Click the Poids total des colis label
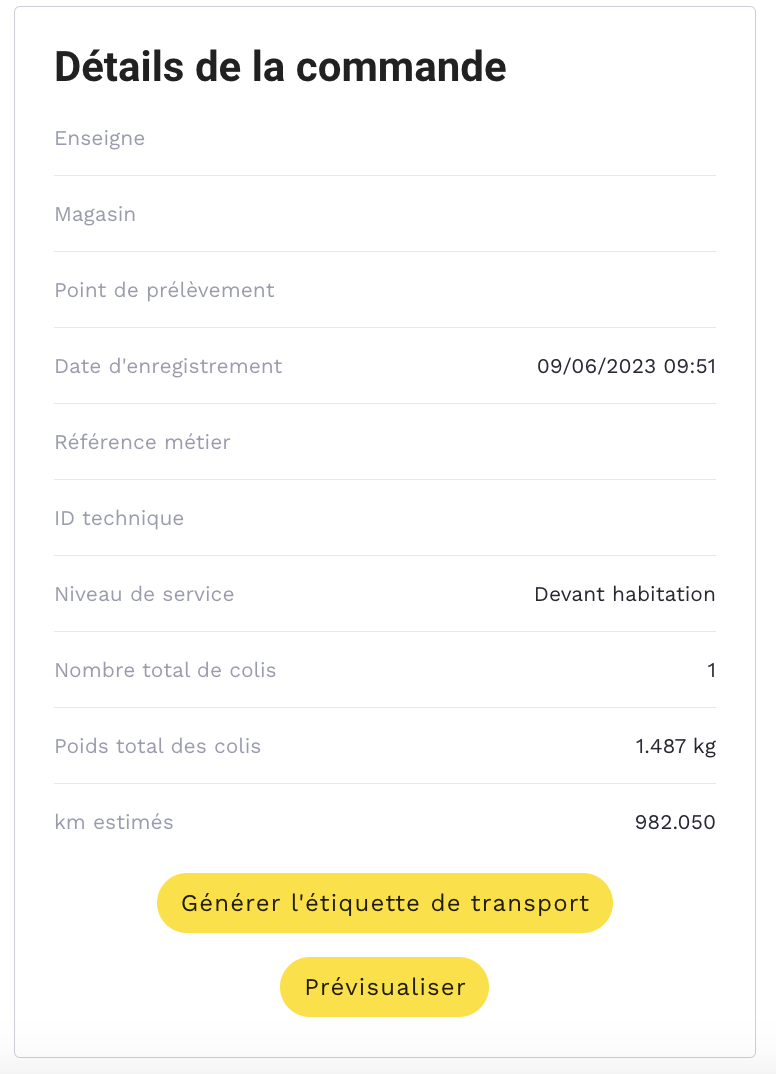Screen dimensions: 776x1074 [x=157, y=746]
